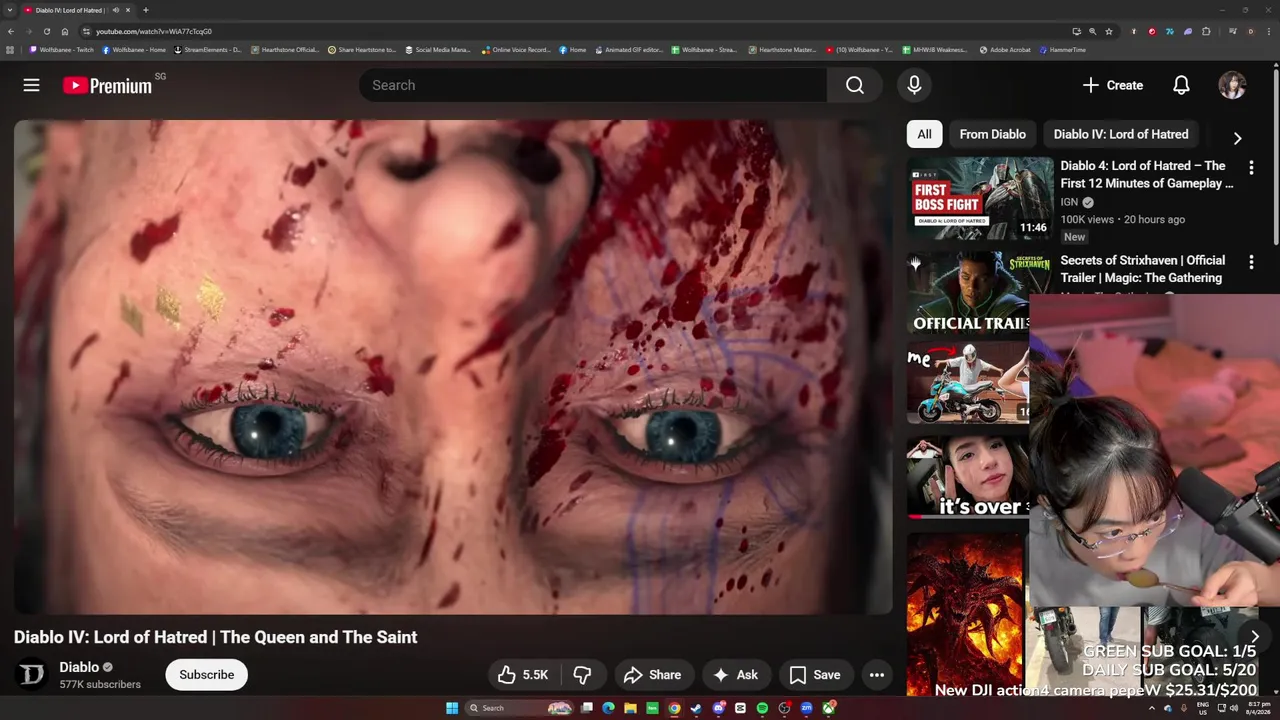Subscribe to the Diablo channel
1280x720 pixels.
pos(207,675)
